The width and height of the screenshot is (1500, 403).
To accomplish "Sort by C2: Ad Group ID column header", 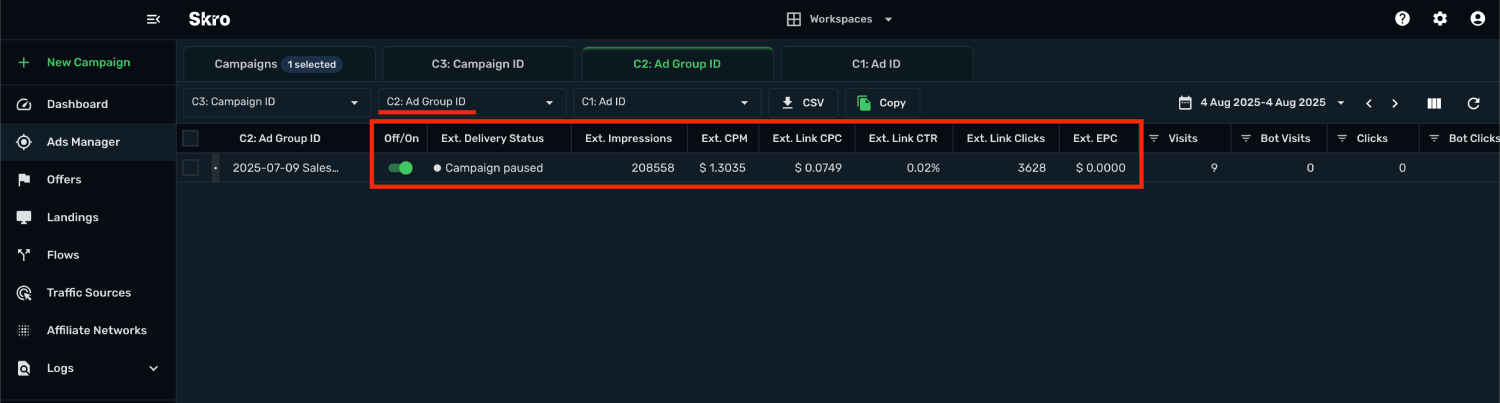I will [280, 138].
